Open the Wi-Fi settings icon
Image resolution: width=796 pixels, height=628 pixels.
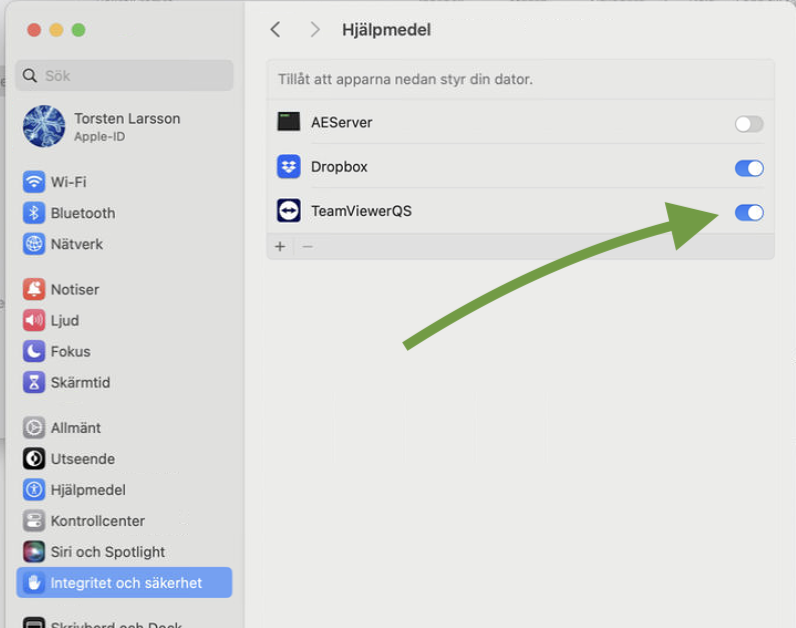coord(34,182)
